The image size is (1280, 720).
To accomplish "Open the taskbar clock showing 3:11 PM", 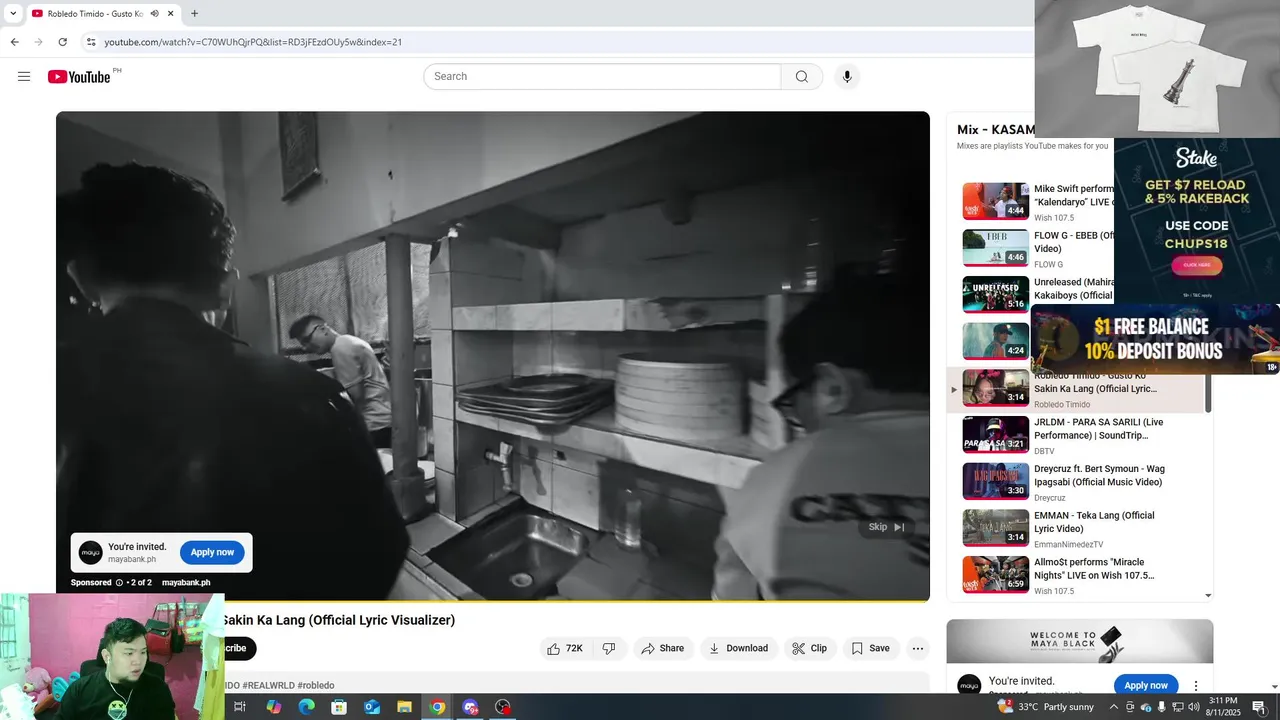I will (1223, 707).
